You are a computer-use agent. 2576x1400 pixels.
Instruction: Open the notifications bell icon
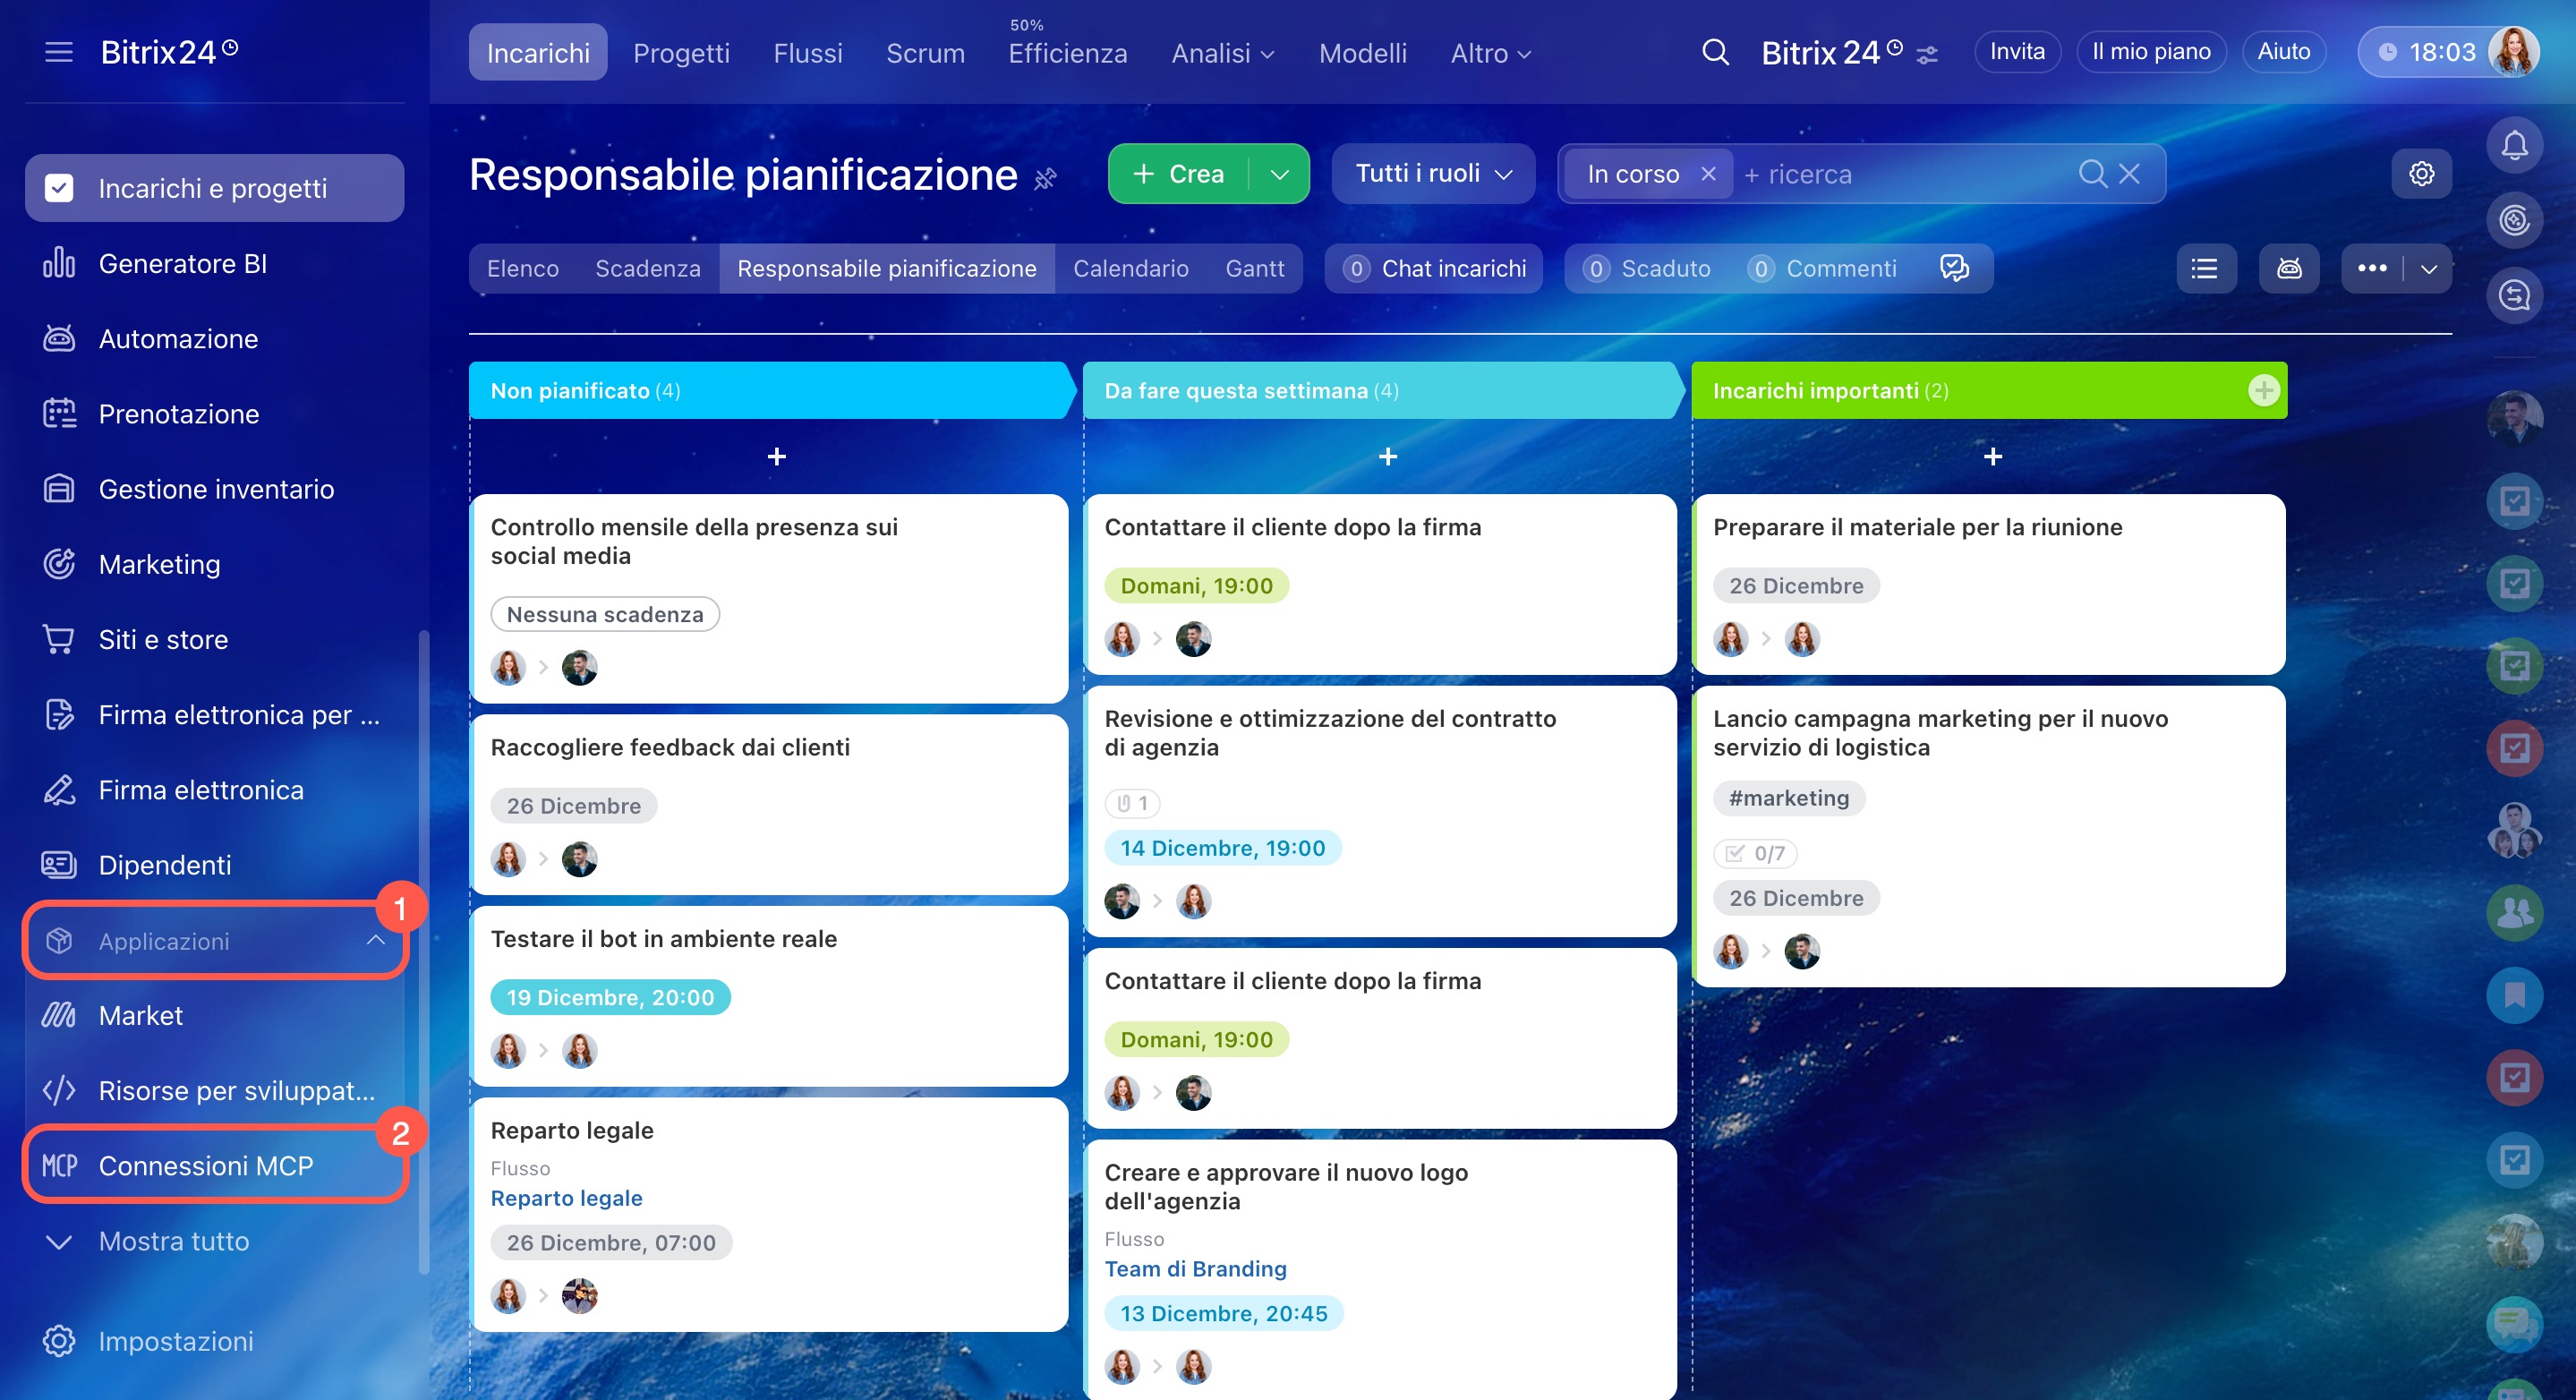pos(2513,146)
